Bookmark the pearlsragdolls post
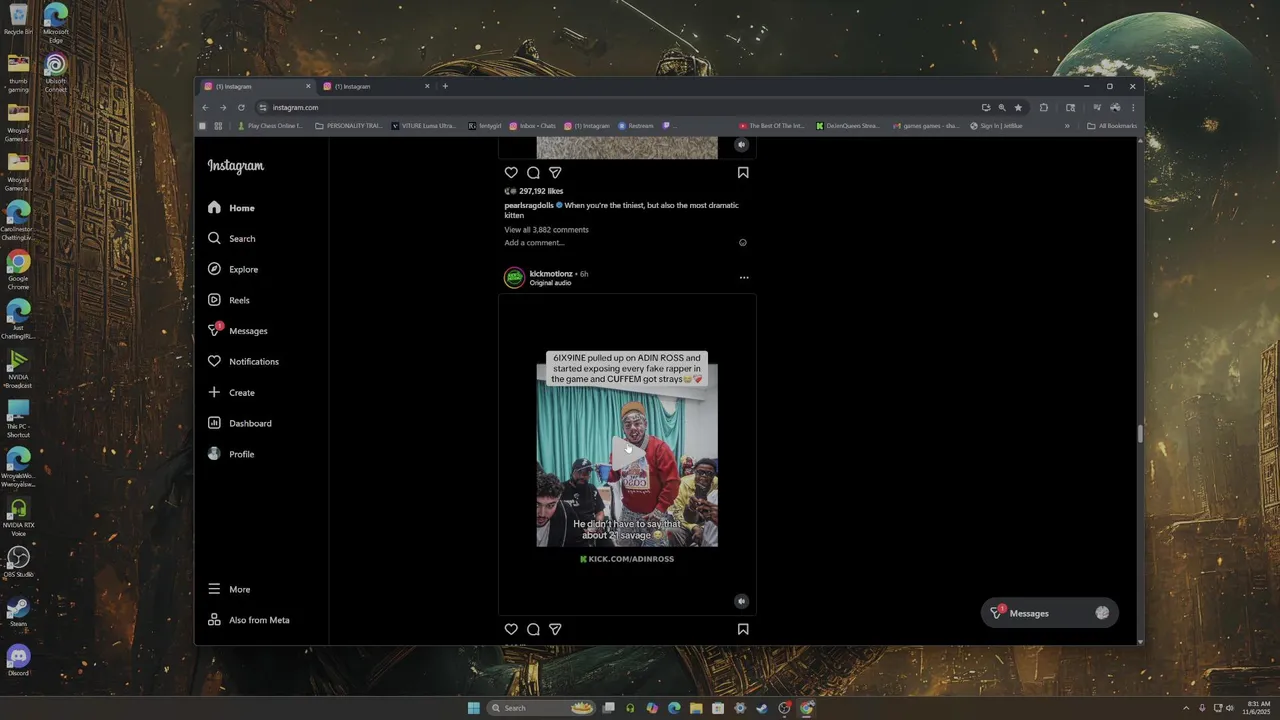Image resolution: width=1280 pixels, height=720 pixels. click(x=743, y=172)
